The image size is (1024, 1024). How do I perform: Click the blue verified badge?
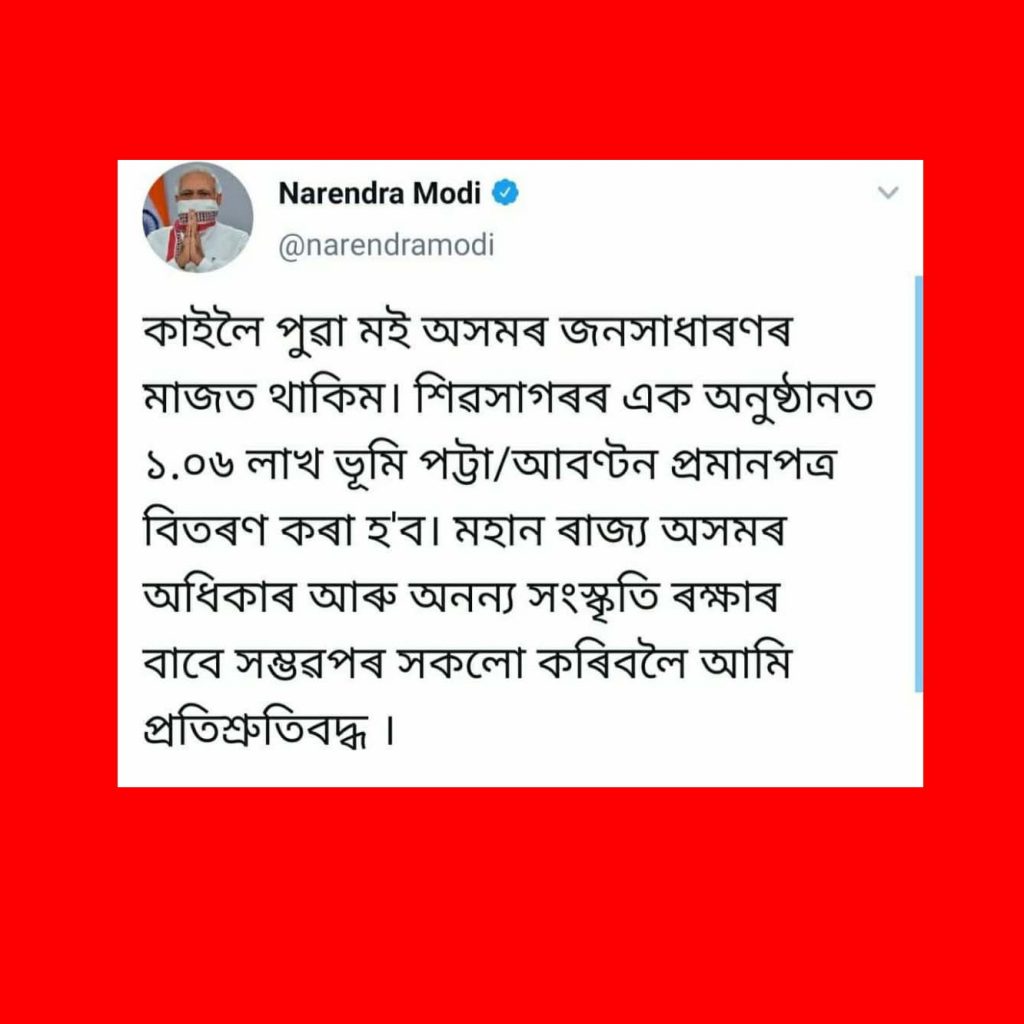pyautogui.click(x=505, y=193)
